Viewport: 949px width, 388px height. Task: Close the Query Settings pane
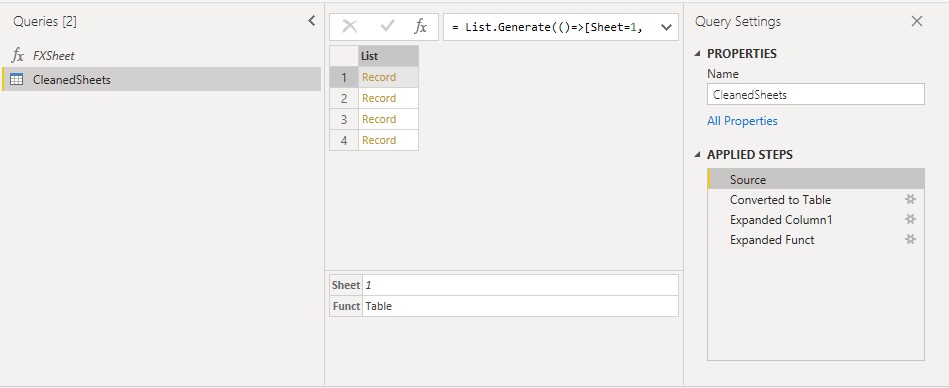click(x=917, y=21)
